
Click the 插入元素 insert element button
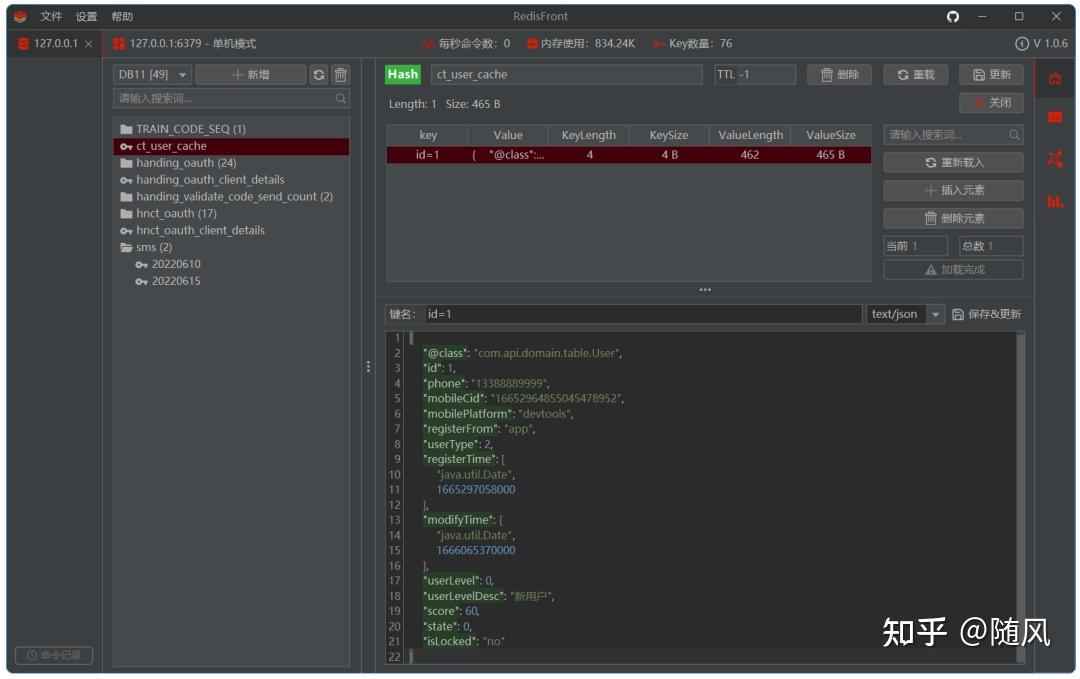click(x=953, y=190)
